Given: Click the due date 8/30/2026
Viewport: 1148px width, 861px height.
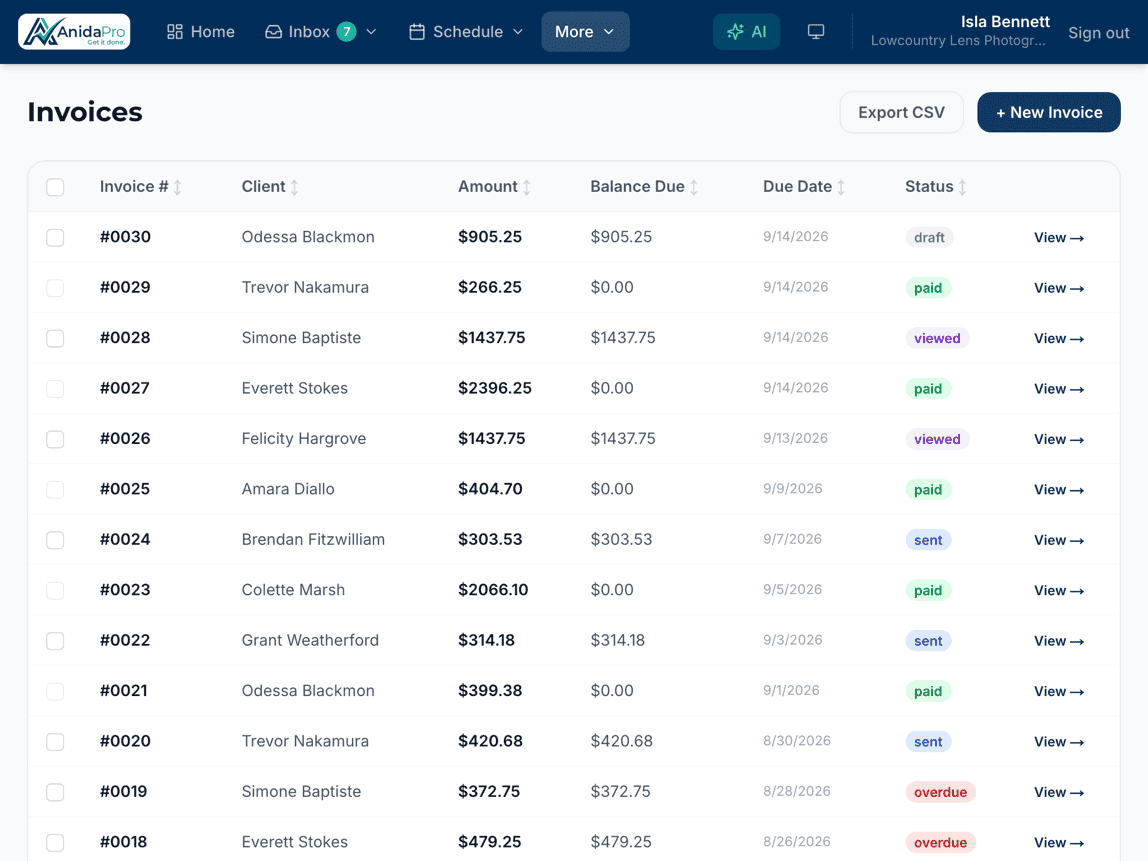Looking at the screenshot, I should [797, 741].
